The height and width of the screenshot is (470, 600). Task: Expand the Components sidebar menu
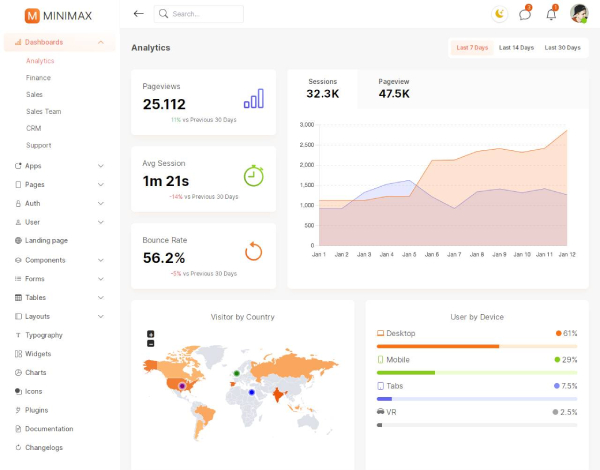click(101, 260)
